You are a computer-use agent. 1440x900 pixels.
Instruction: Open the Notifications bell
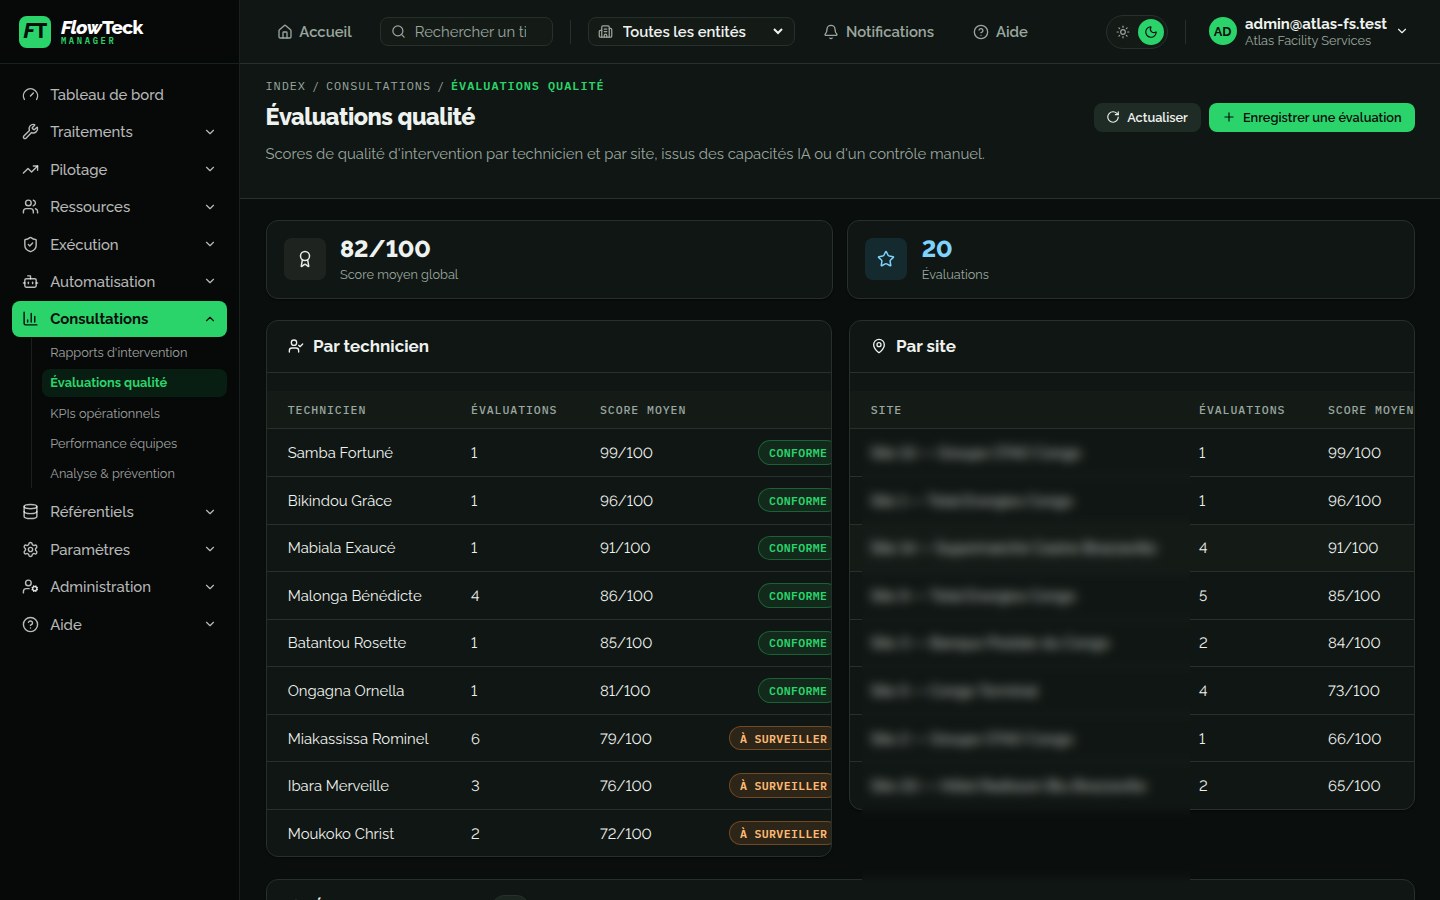pos(831,32)
